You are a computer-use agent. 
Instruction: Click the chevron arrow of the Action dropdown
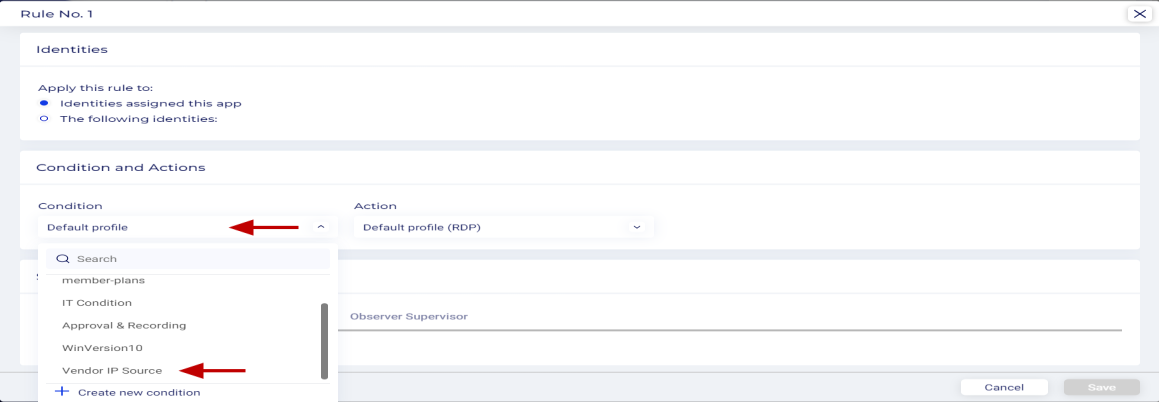point(636,227)
